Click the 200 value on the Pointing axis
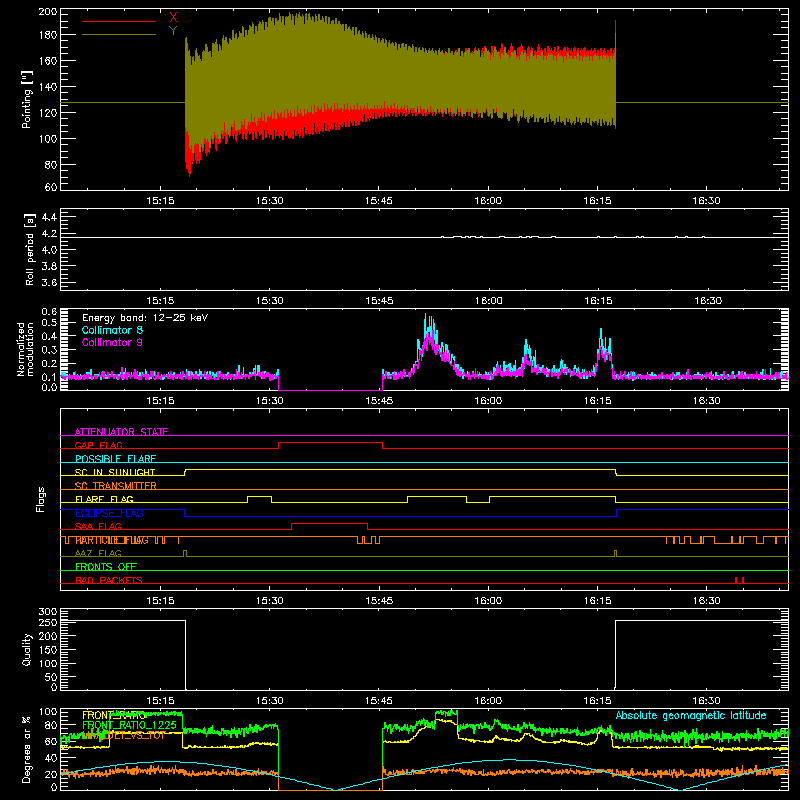Viewport: 800px width, 800px height. [x=48, y=12]
